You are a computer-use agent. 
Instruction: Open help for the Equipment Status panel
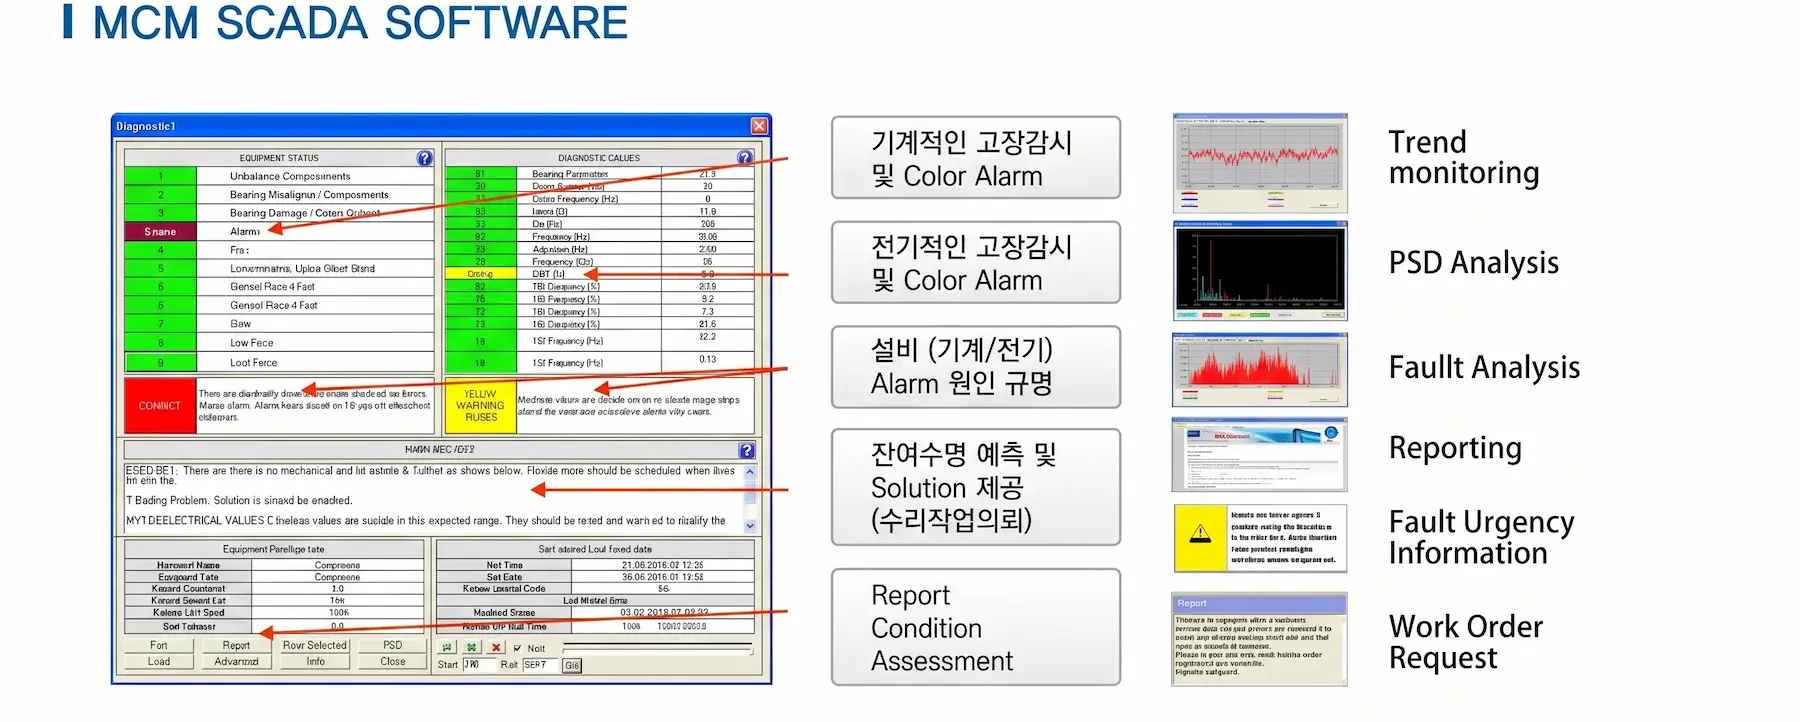[425, 158]
